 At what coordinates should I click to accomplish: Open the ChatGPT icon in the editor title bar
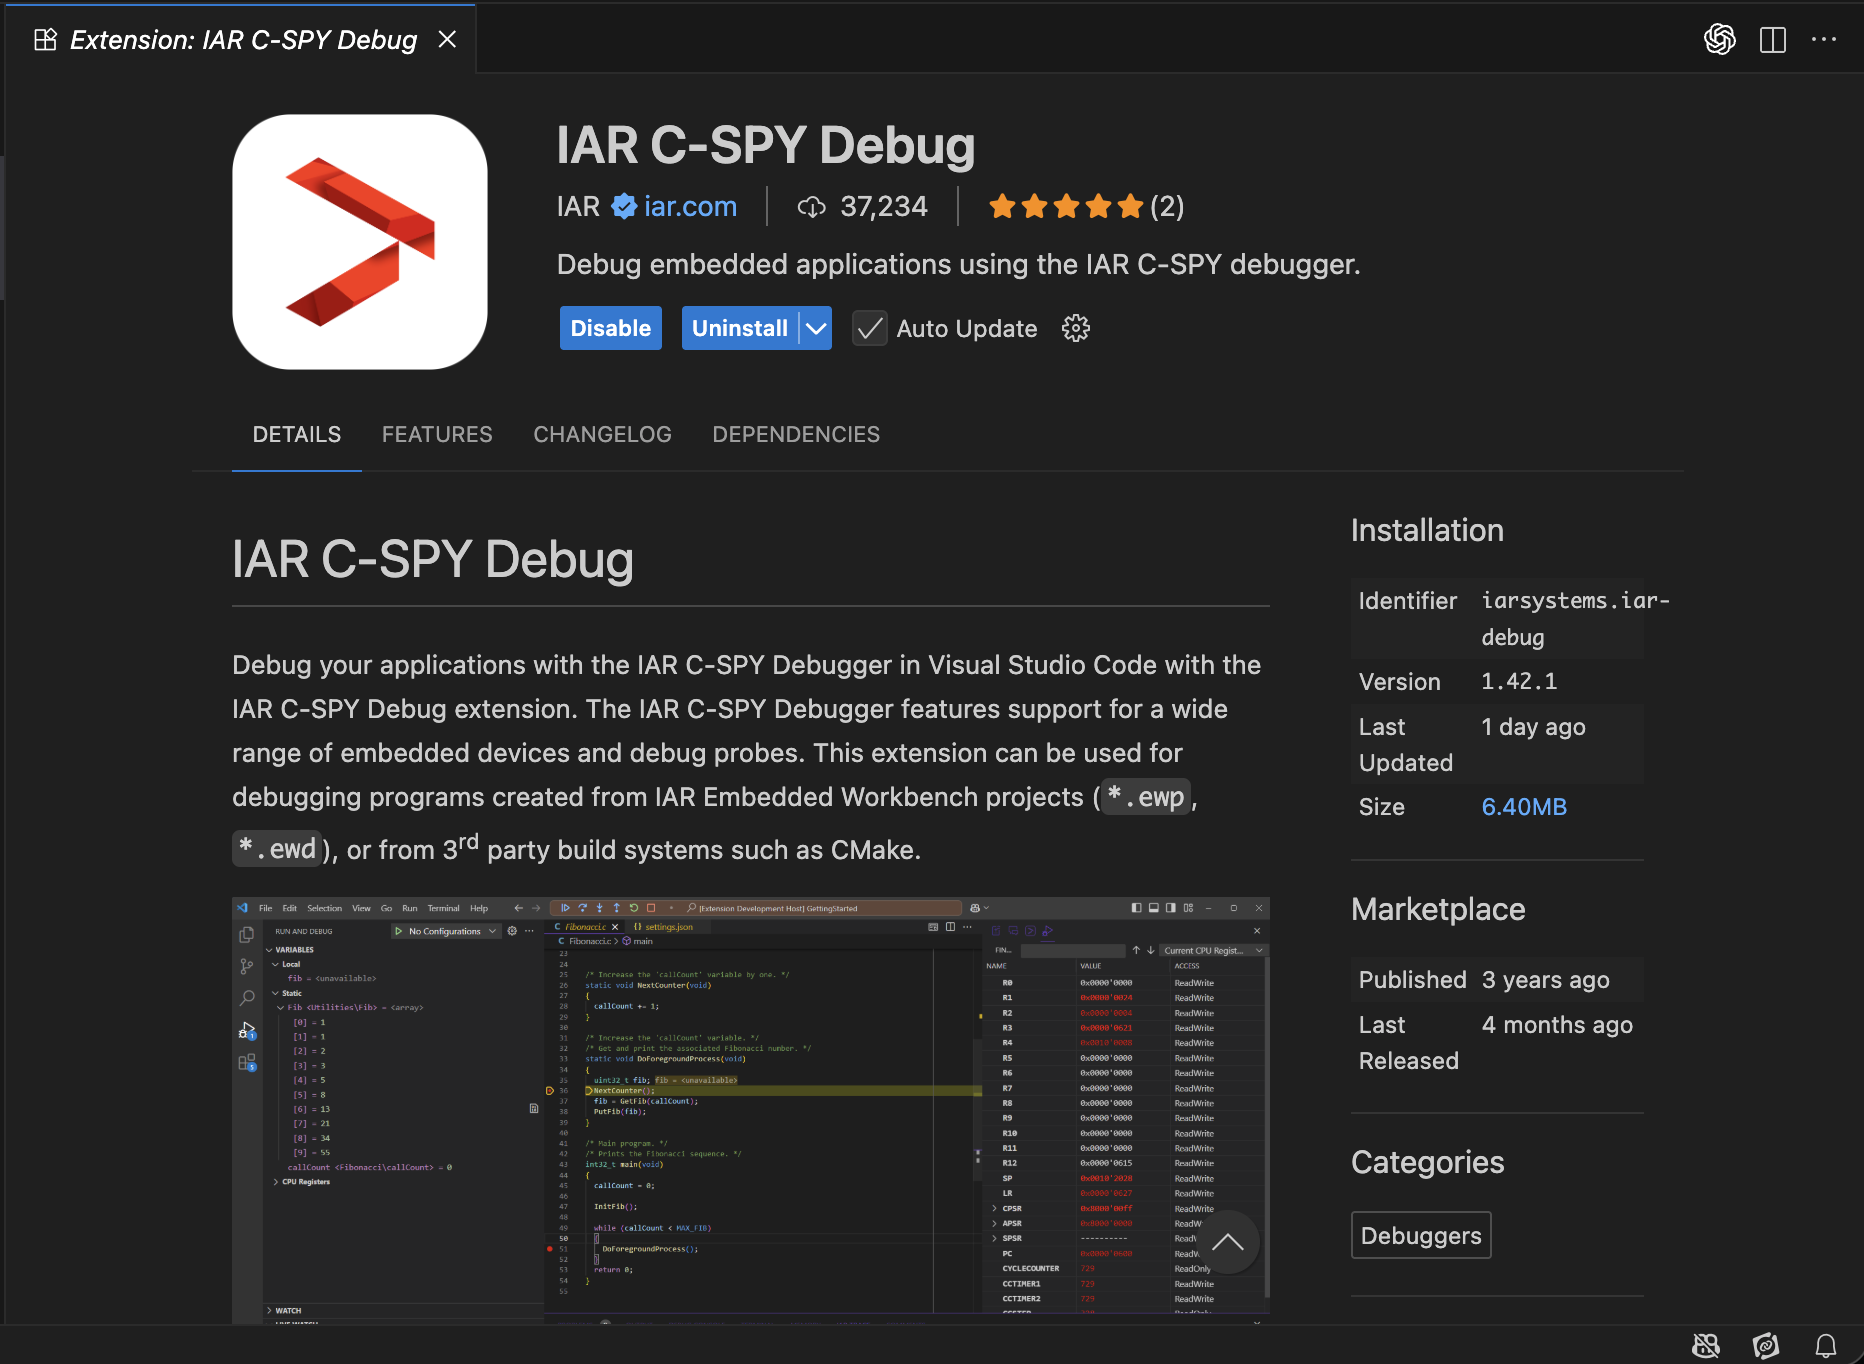point(1719,39)
